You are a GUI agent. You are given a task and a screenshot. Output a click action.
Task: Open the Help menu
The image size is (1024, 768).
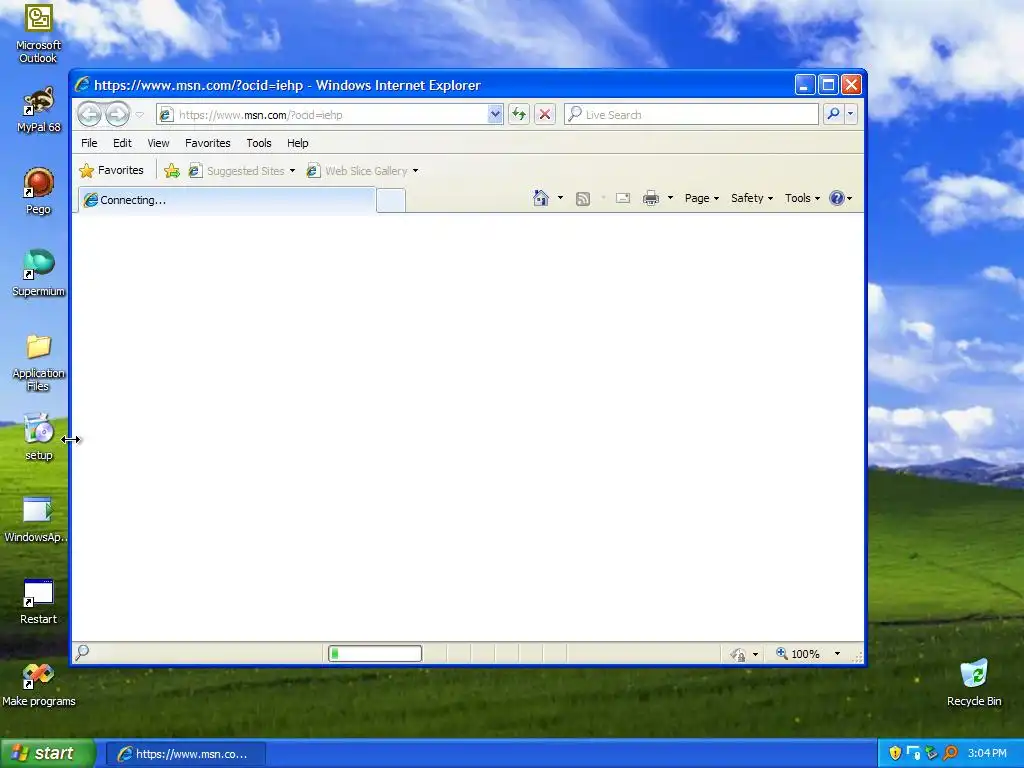(x=298, y=143)
